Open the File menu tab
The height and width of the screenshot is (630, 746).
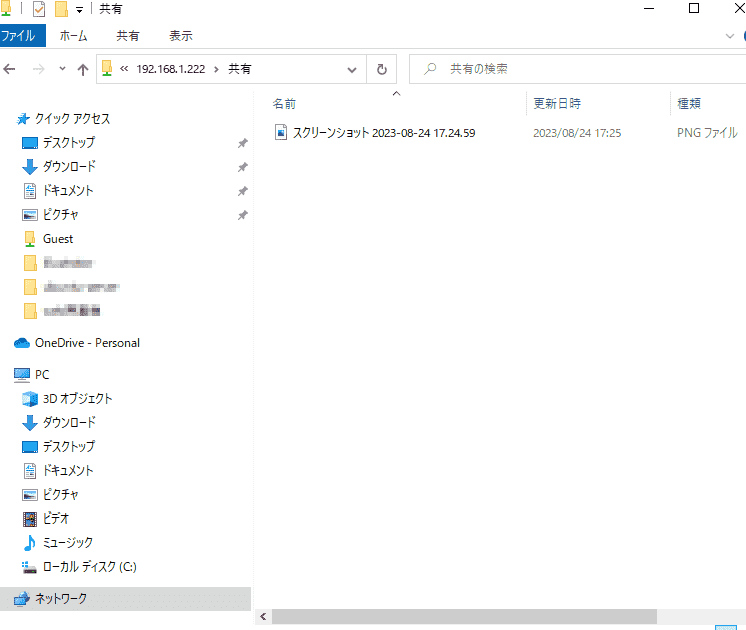(19, 36)
